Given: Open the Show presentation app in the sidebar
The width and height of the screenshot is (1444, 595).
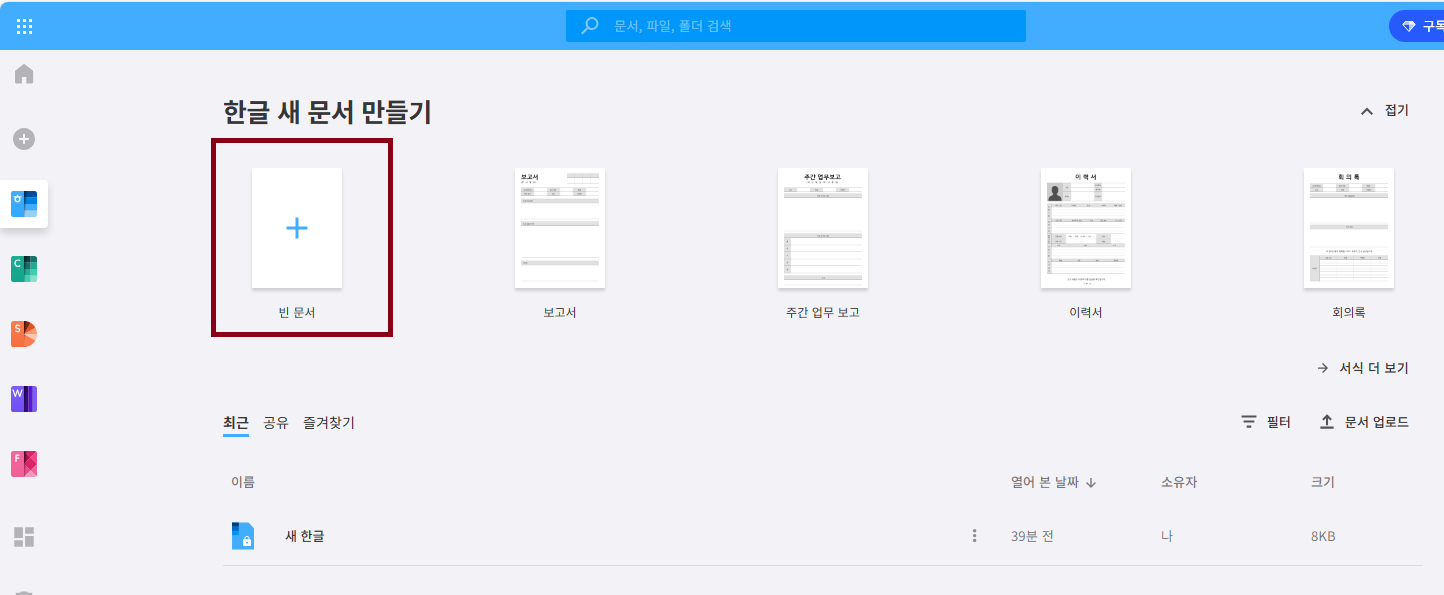Looking at the screenshot, I should [23, 334].
